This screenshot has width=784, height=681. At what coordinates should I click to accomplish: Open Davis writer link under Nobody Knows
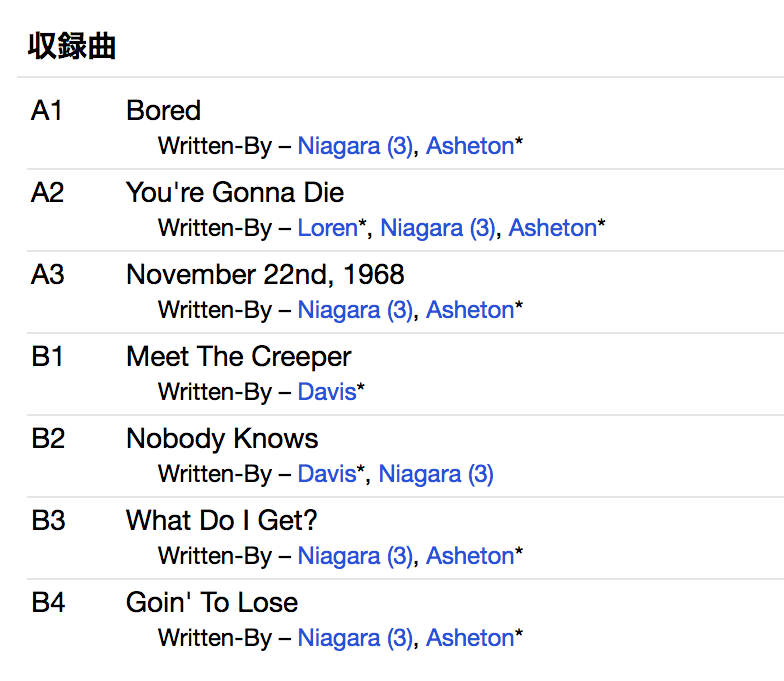(x=327, y=474)
